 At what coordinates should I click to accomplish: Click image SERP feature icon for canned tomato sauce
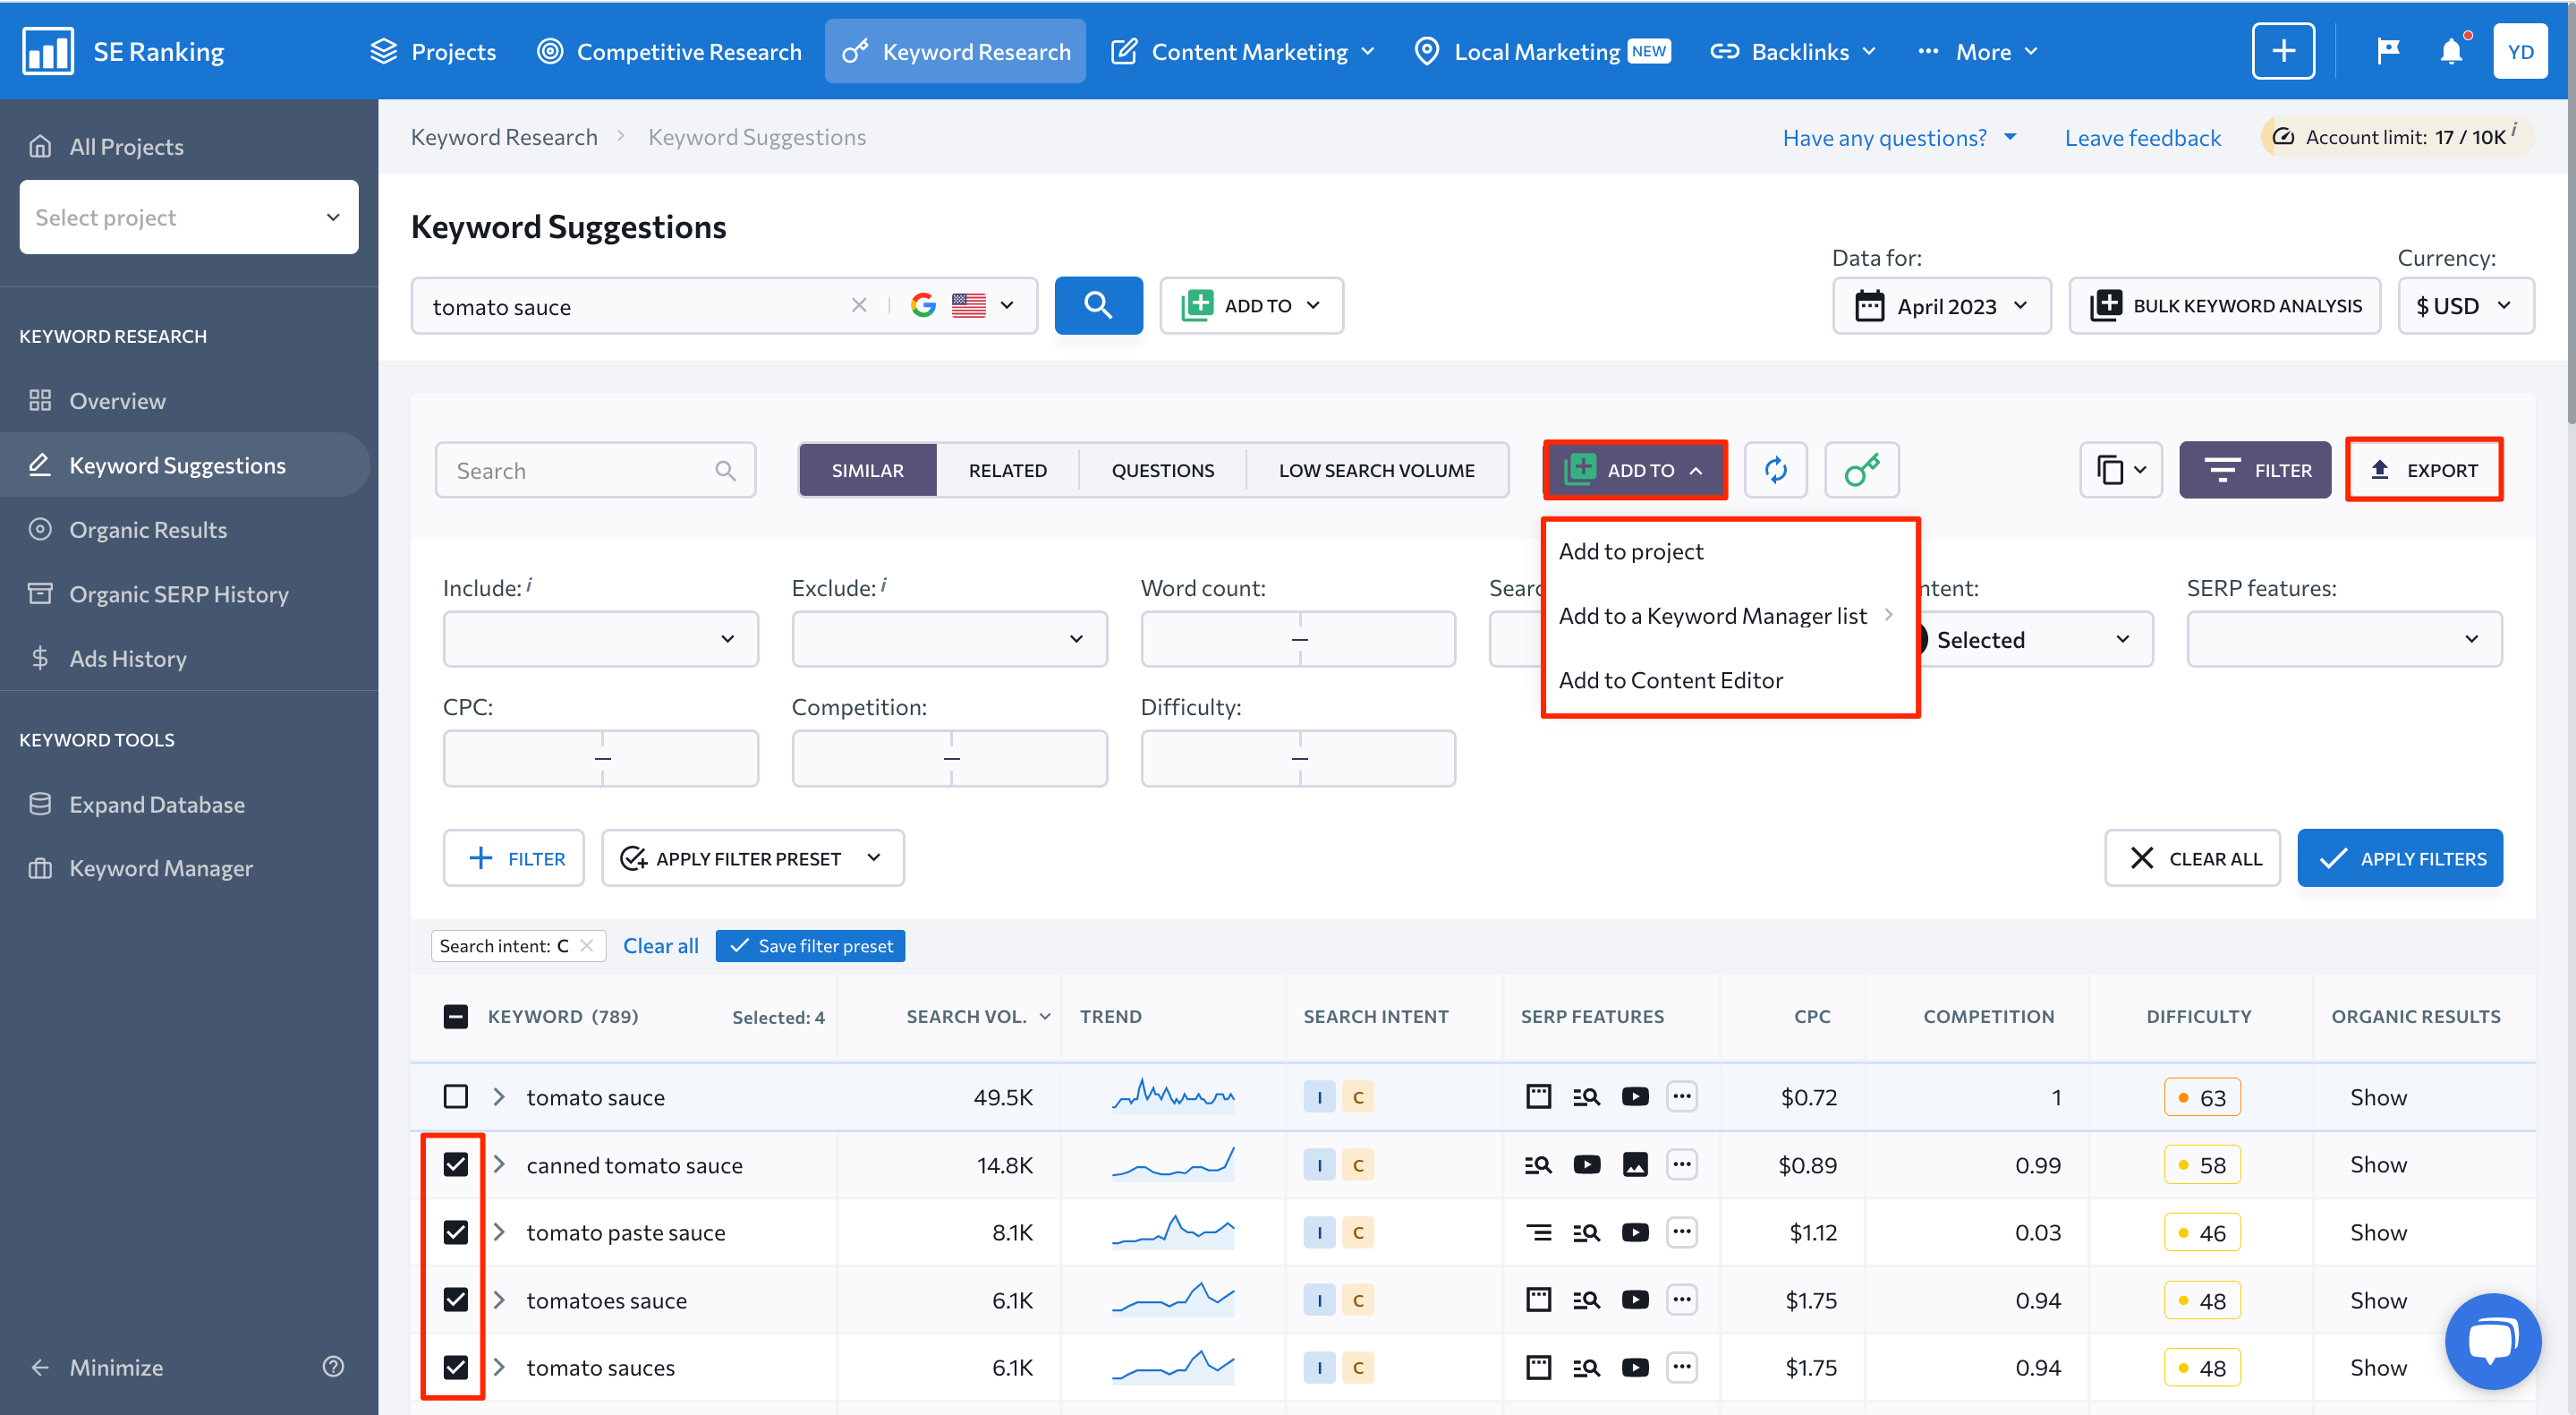click(1635, 1164)
